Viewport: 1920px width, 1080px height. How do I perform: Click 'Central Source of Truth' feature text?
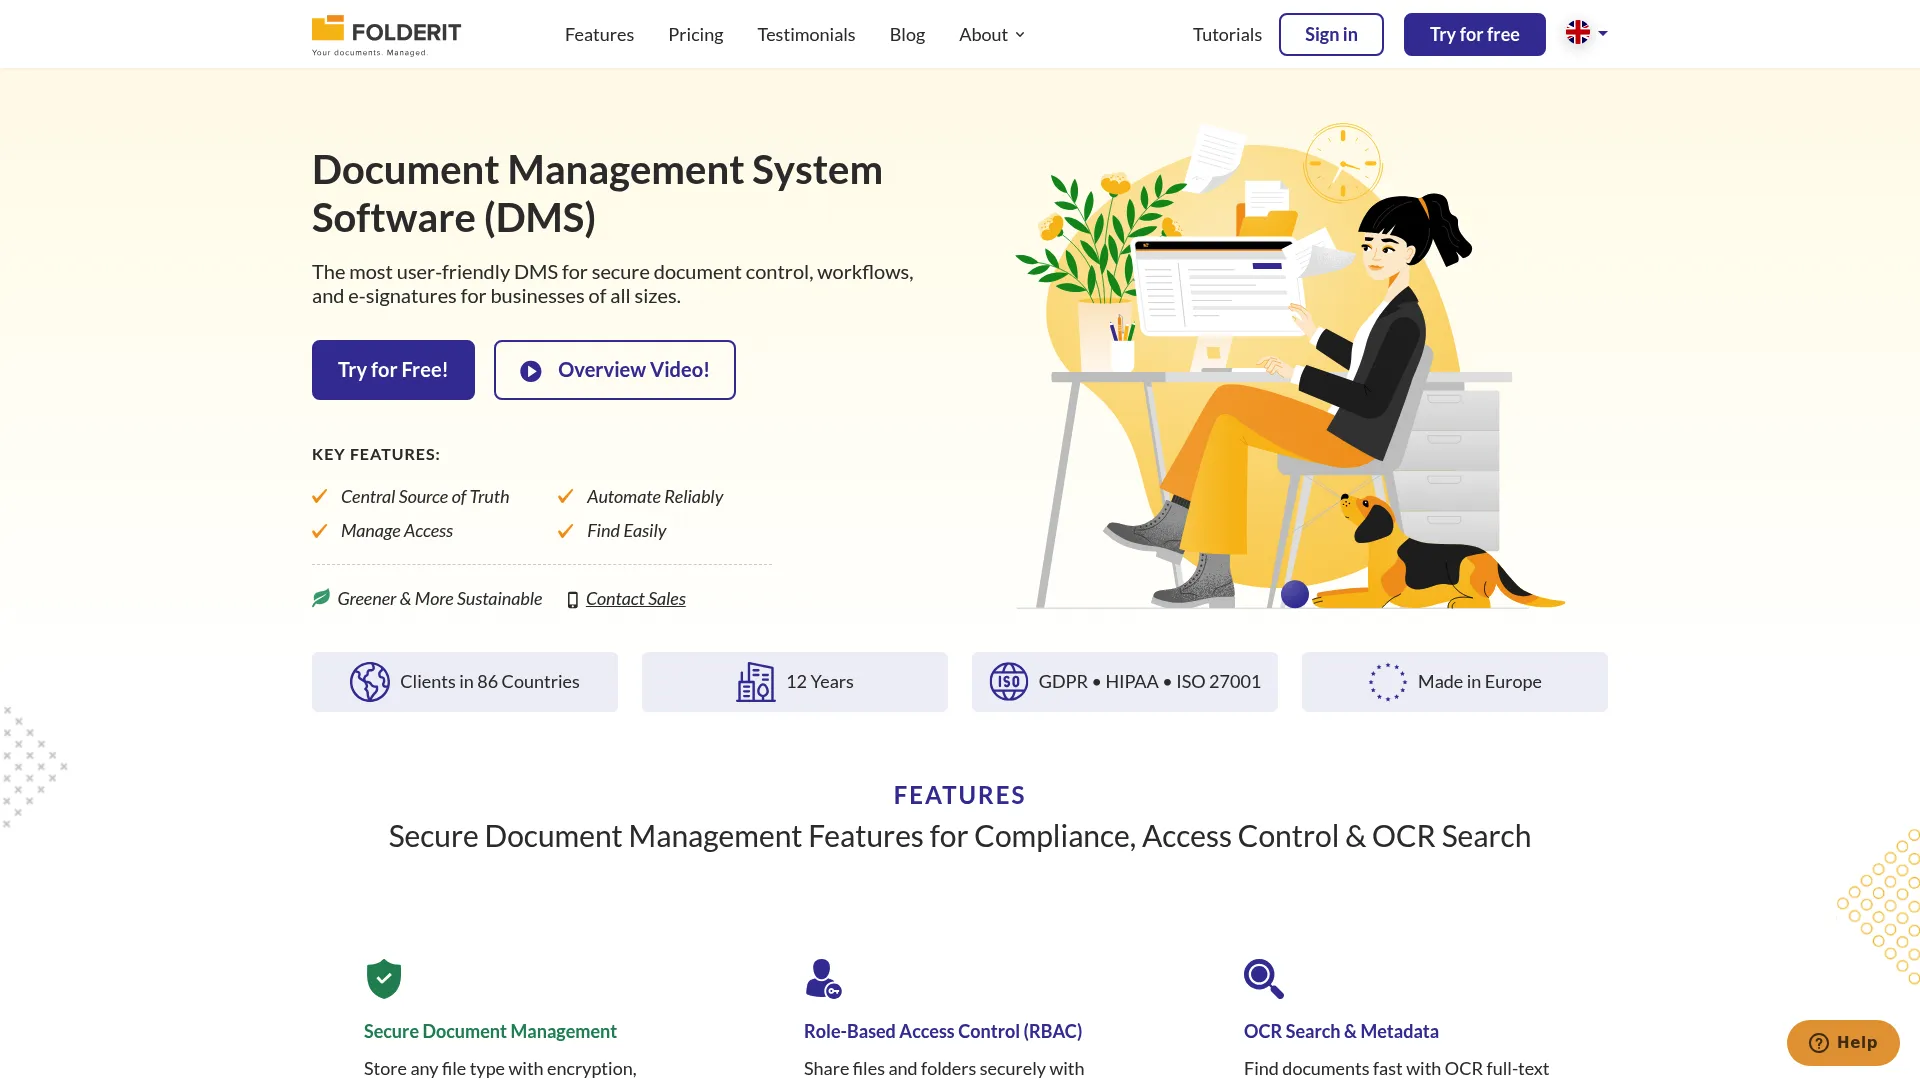[425, 497]
